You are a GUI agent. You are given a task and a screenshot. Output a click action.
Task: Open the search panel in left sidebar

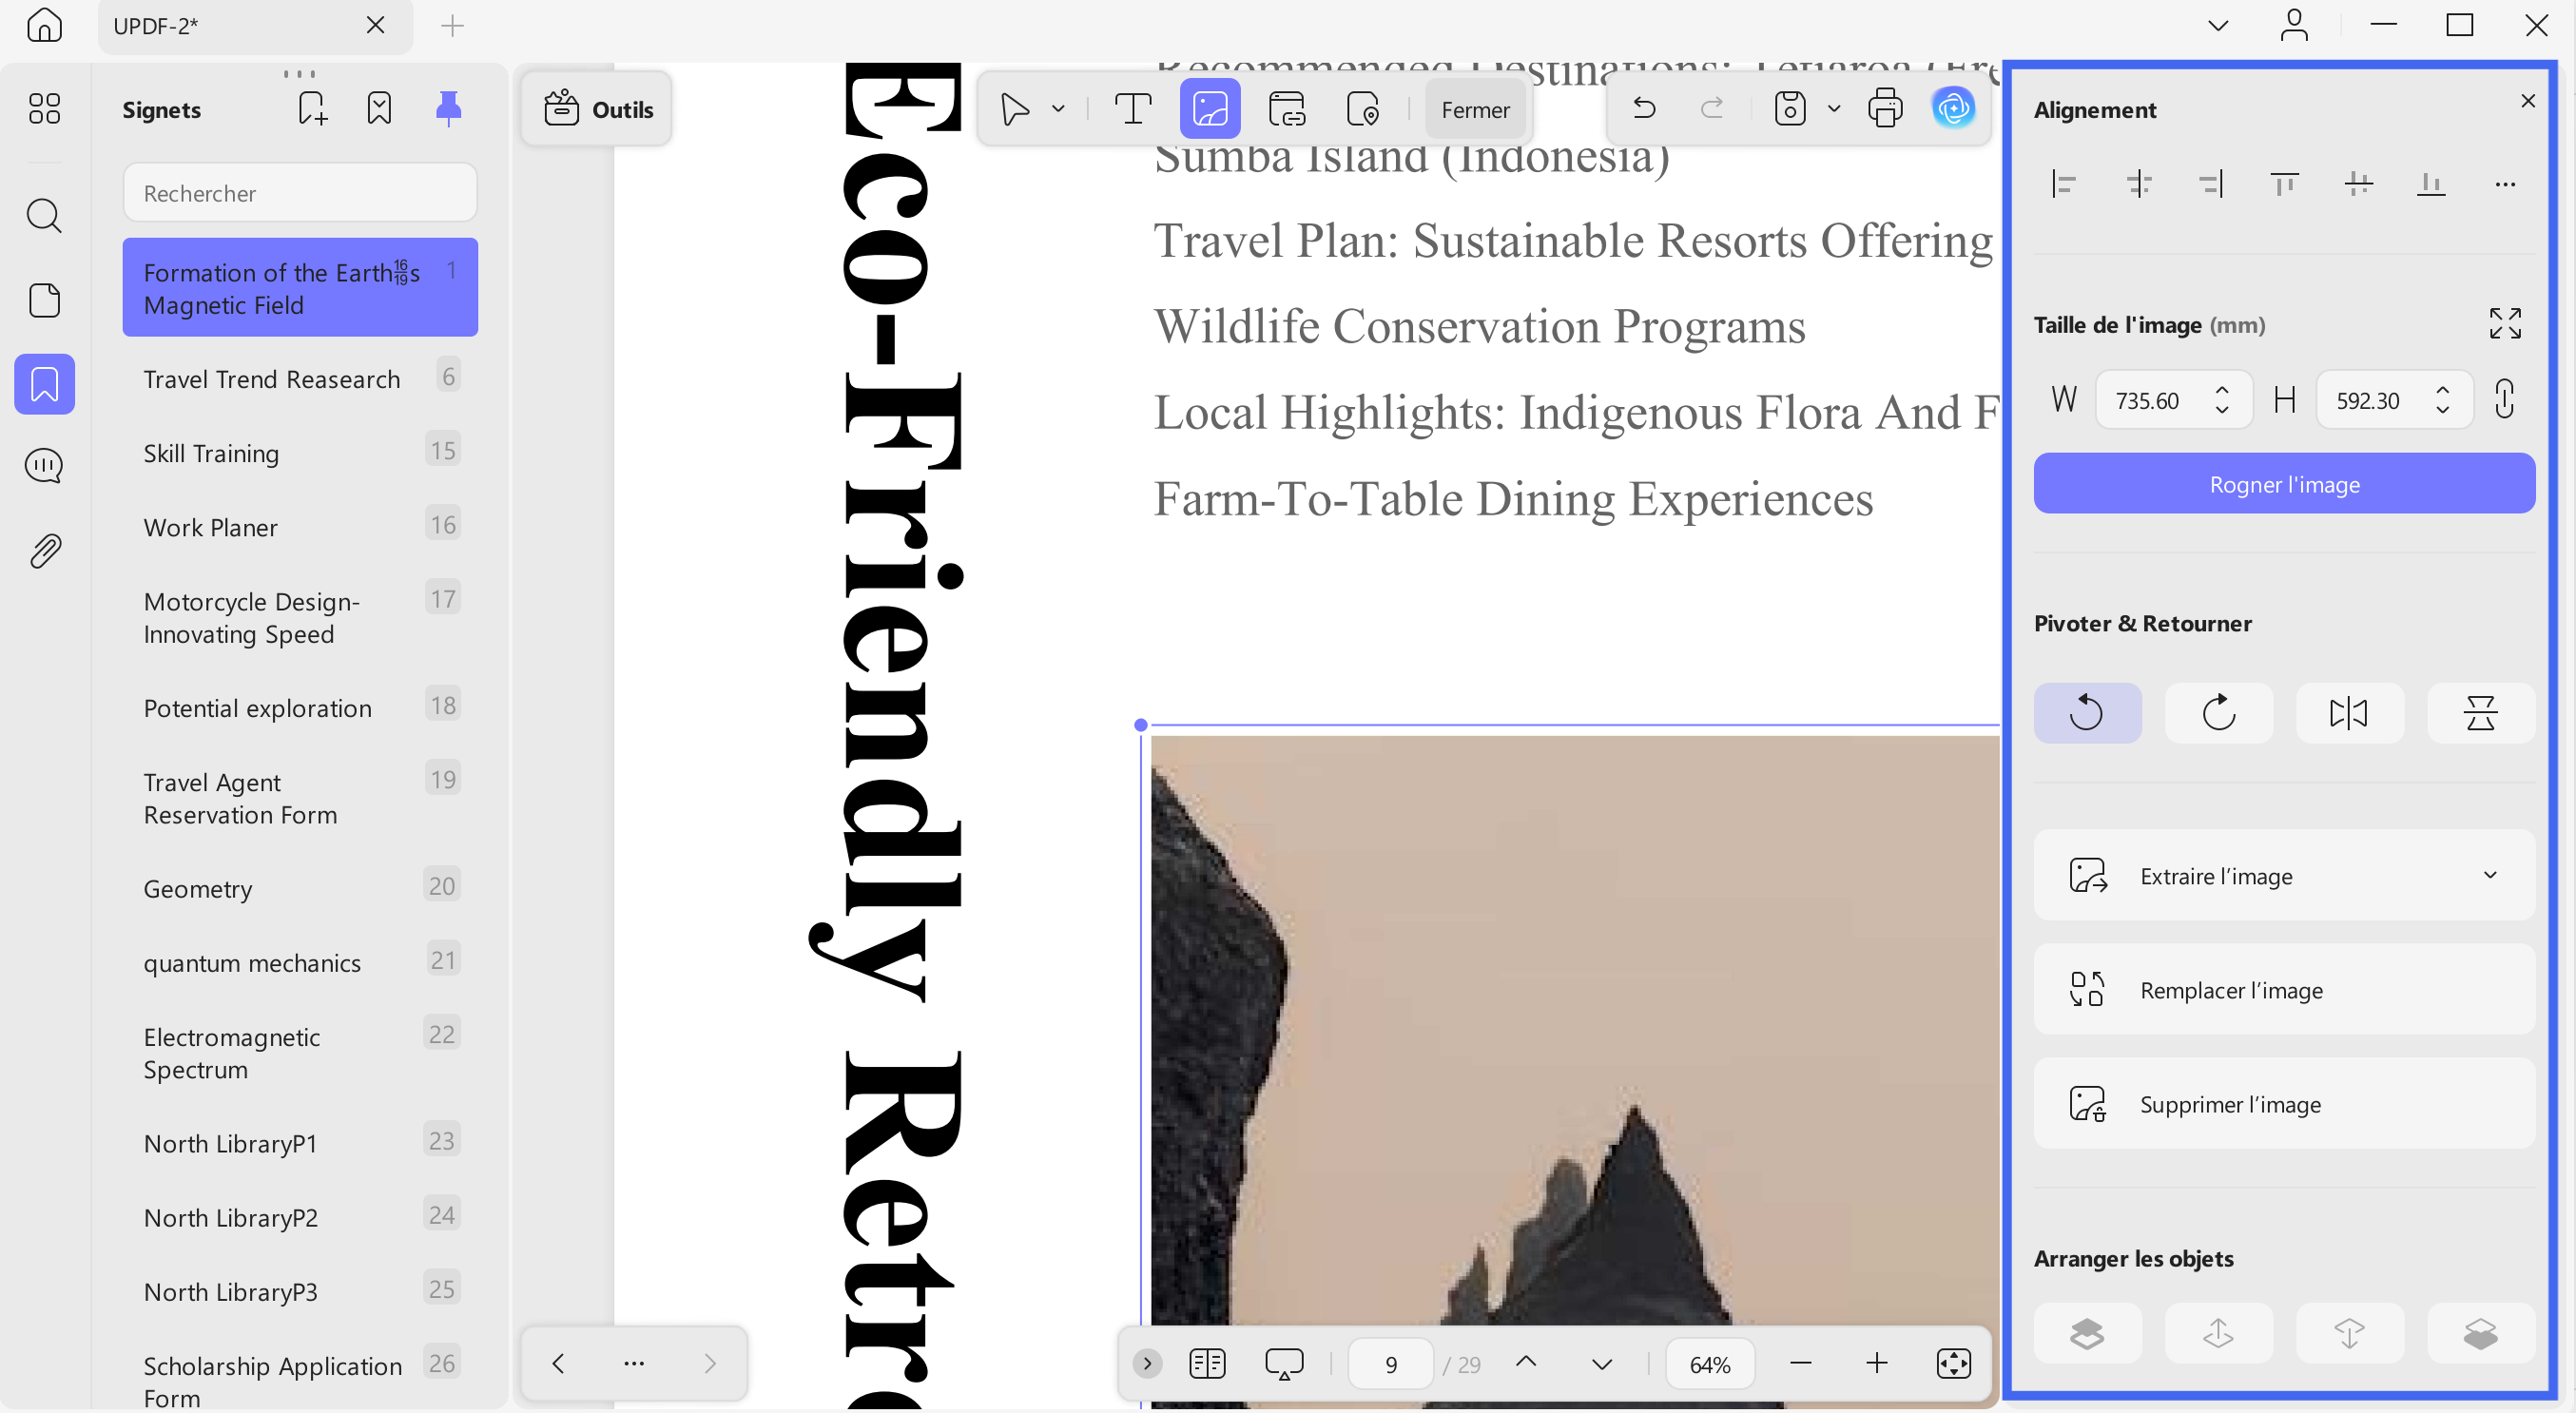coord(44,215)
